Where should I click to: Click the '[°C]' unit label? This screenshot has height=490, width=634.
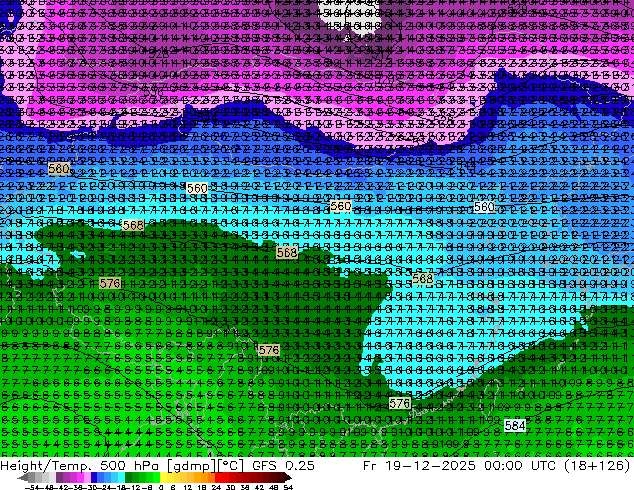230,466
